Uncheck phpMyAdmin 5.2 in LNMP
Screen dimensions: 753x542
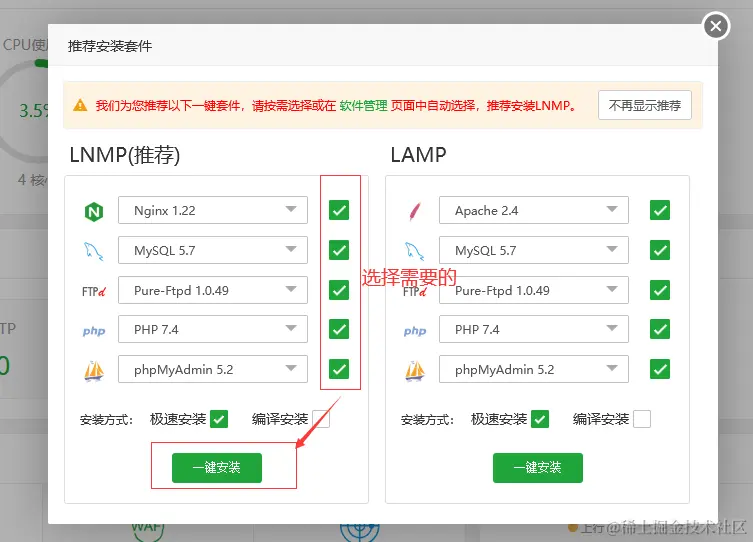point(339,369)
